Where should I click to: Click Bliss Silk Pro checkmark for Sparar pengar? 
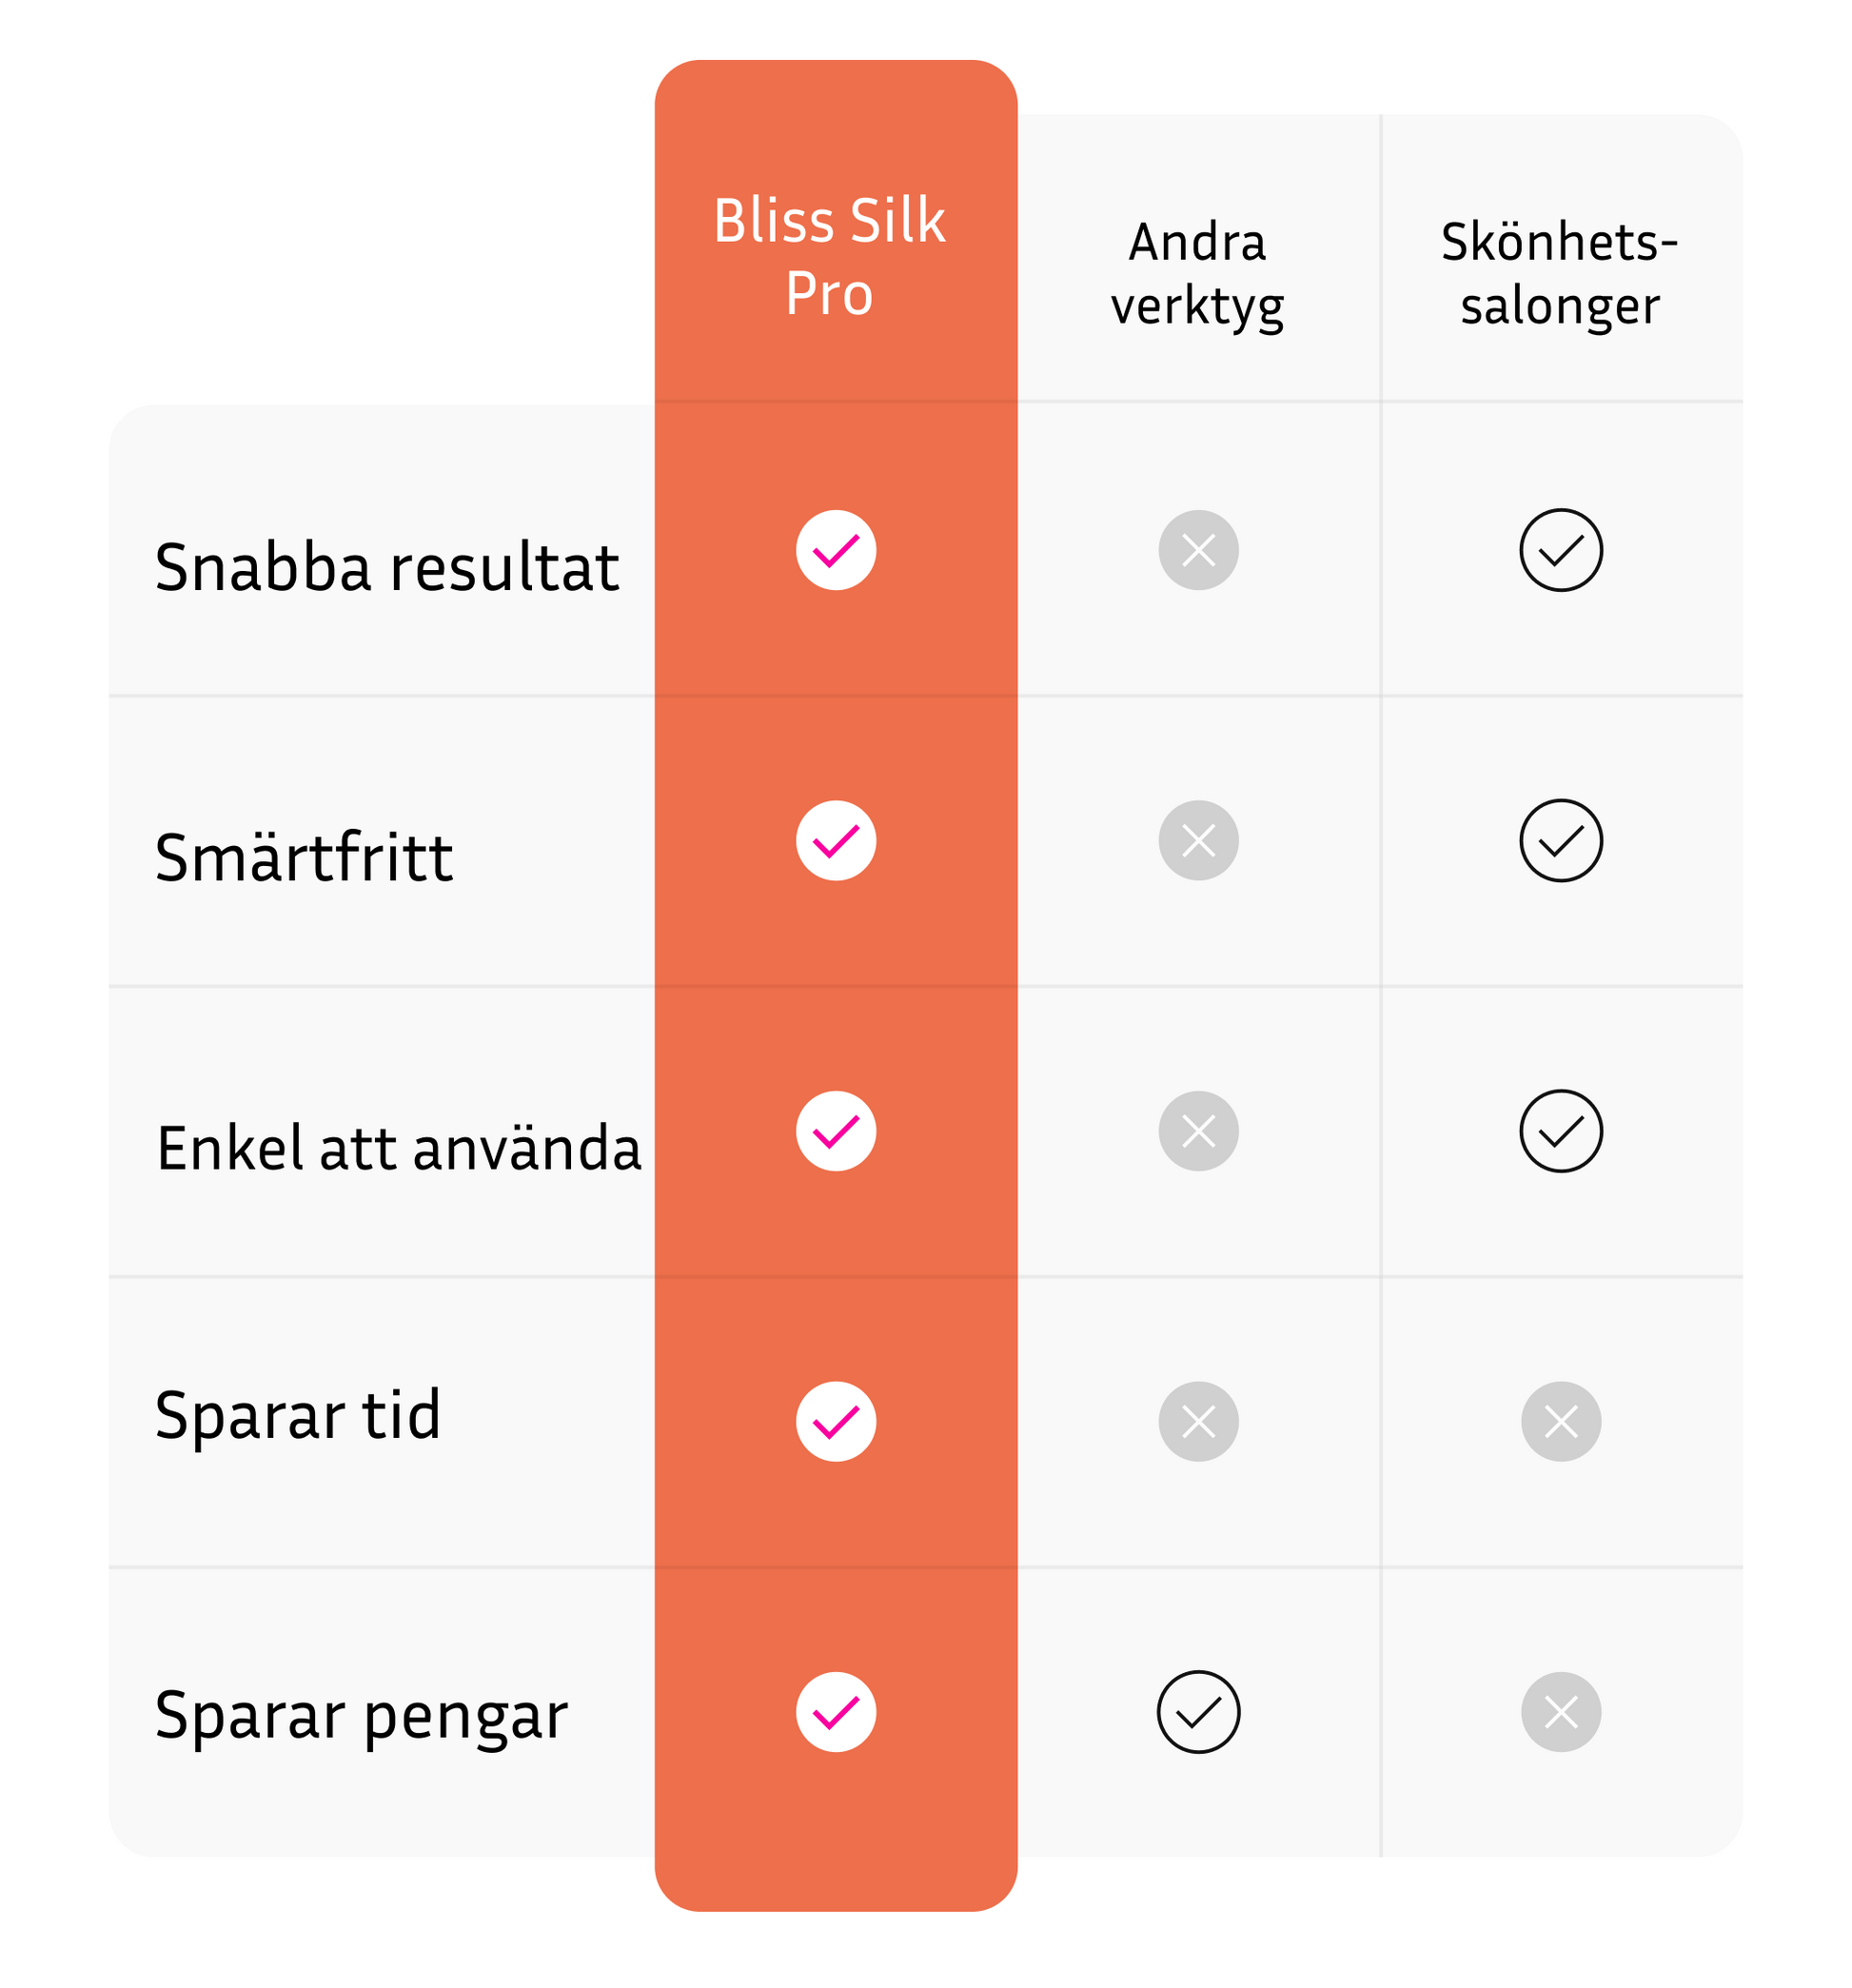coord(835,1711)
